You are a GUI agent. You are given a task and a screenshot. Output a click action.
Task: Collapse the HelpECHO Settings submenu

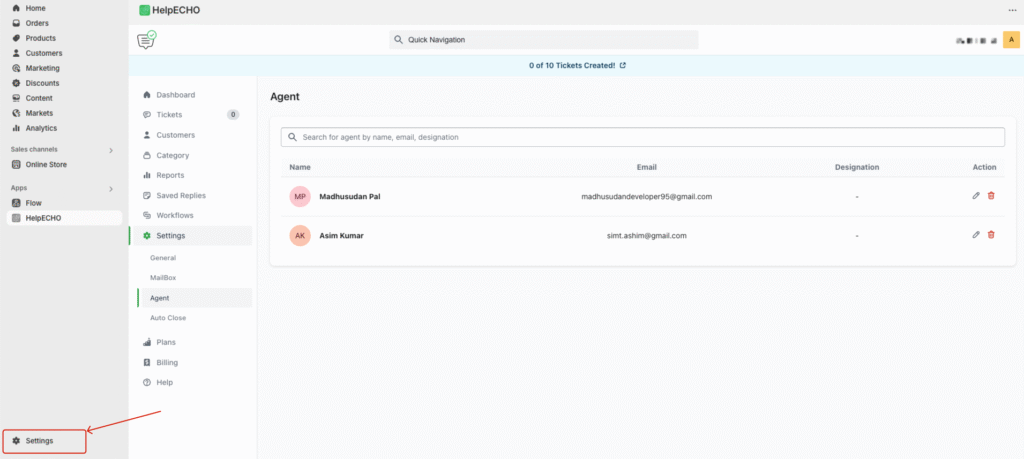coord(170,236)
